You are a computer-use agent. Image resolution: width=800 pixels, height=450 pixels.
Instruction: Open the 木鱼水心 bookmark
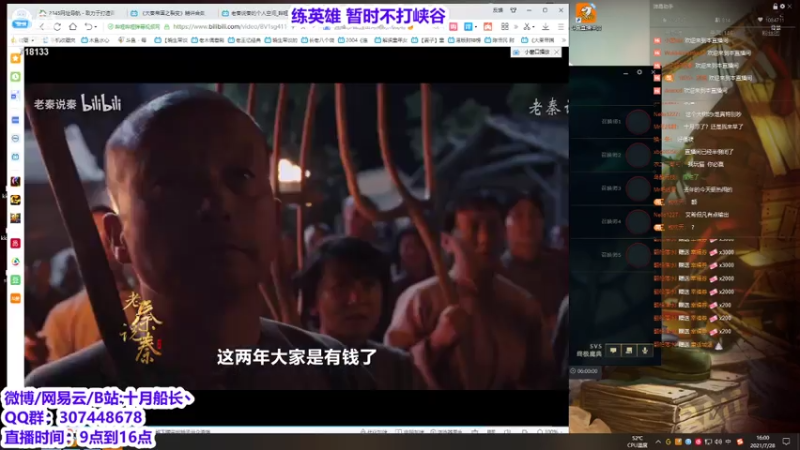pos(95,40)
